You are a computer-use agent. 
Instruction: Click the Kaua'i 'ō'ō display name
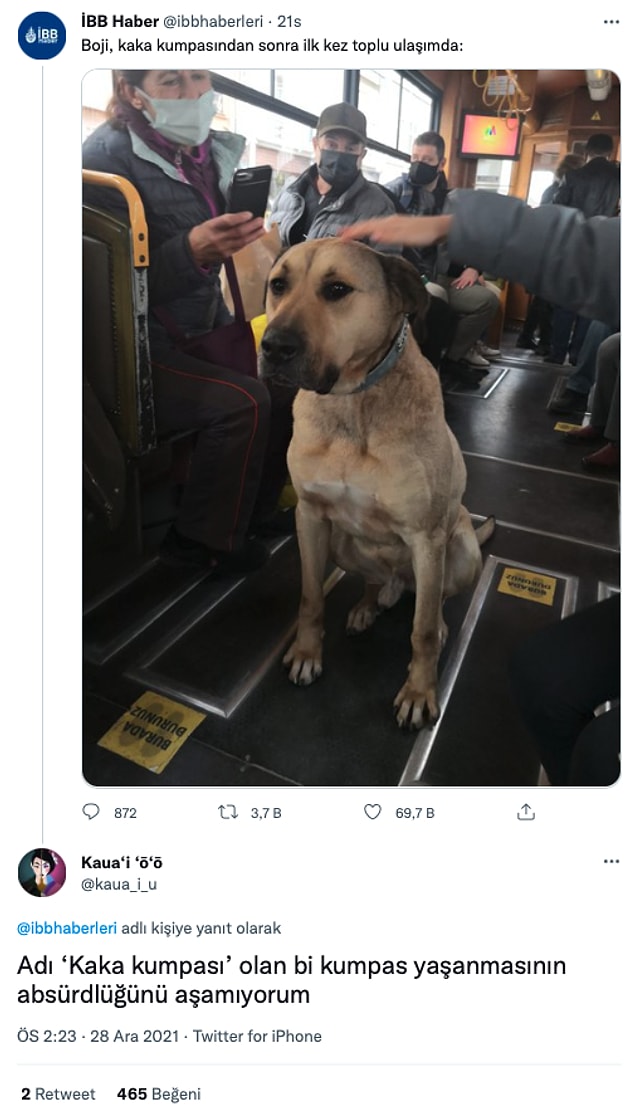tap(122, 862)
